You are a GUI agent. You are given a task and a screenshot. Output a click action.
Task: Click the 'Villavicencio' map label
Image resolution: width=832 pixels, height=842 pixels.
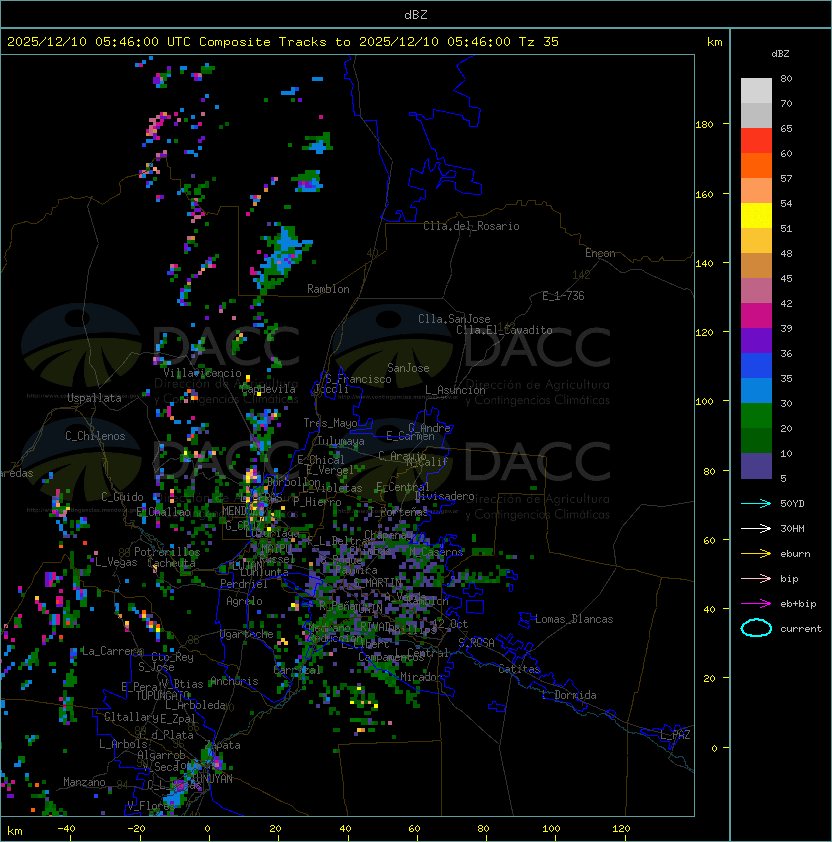click(202, 373)
